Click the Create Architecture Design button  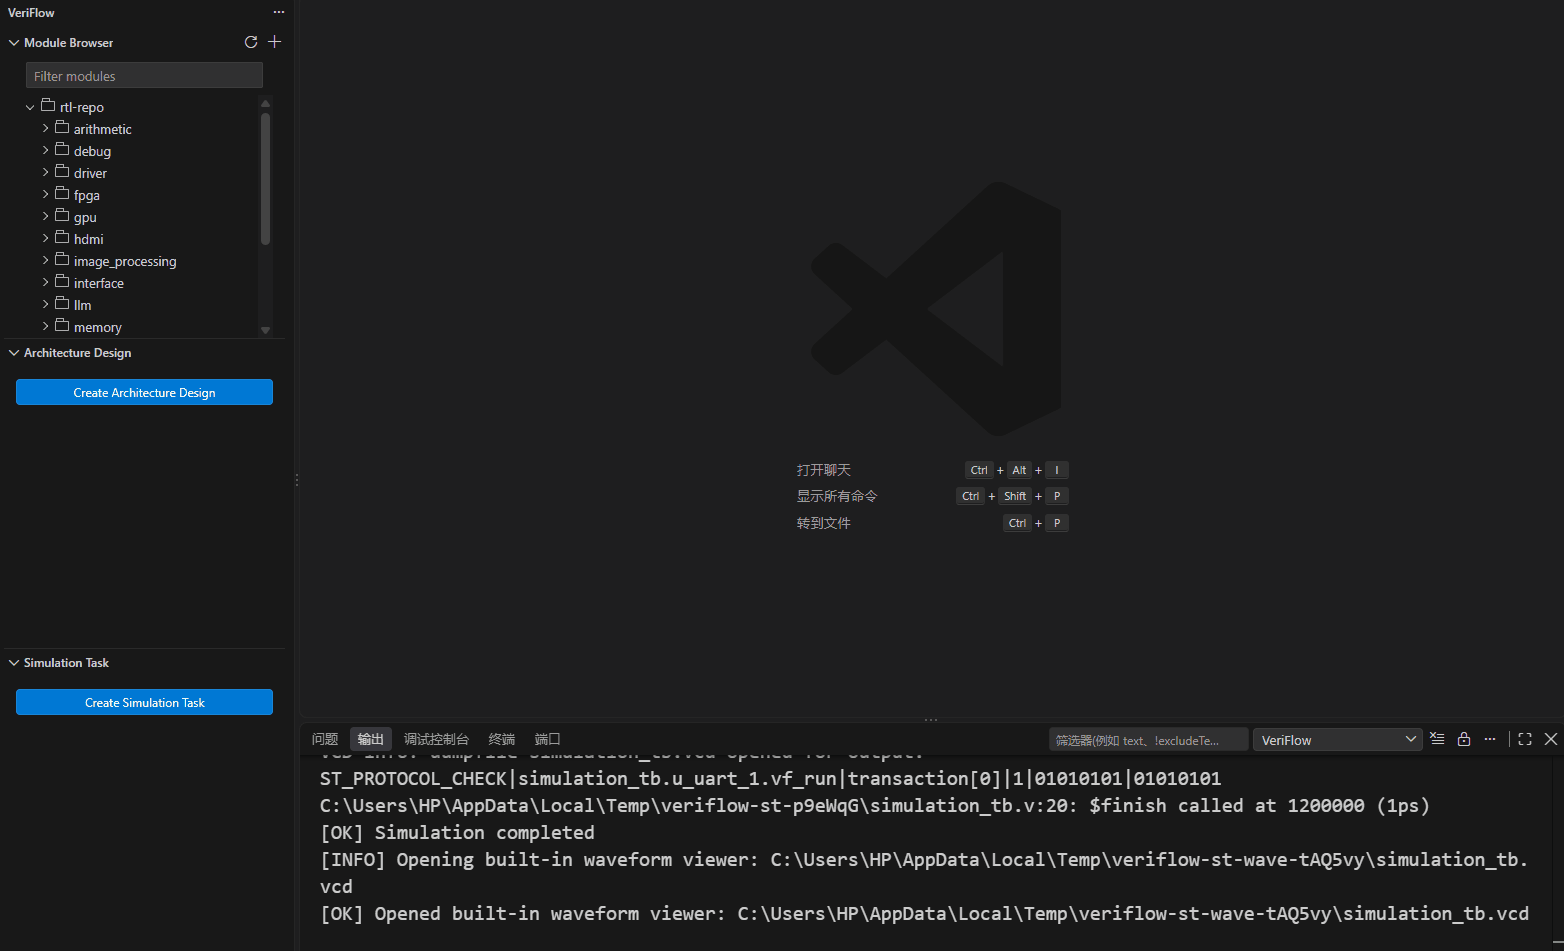coord(144,392)
